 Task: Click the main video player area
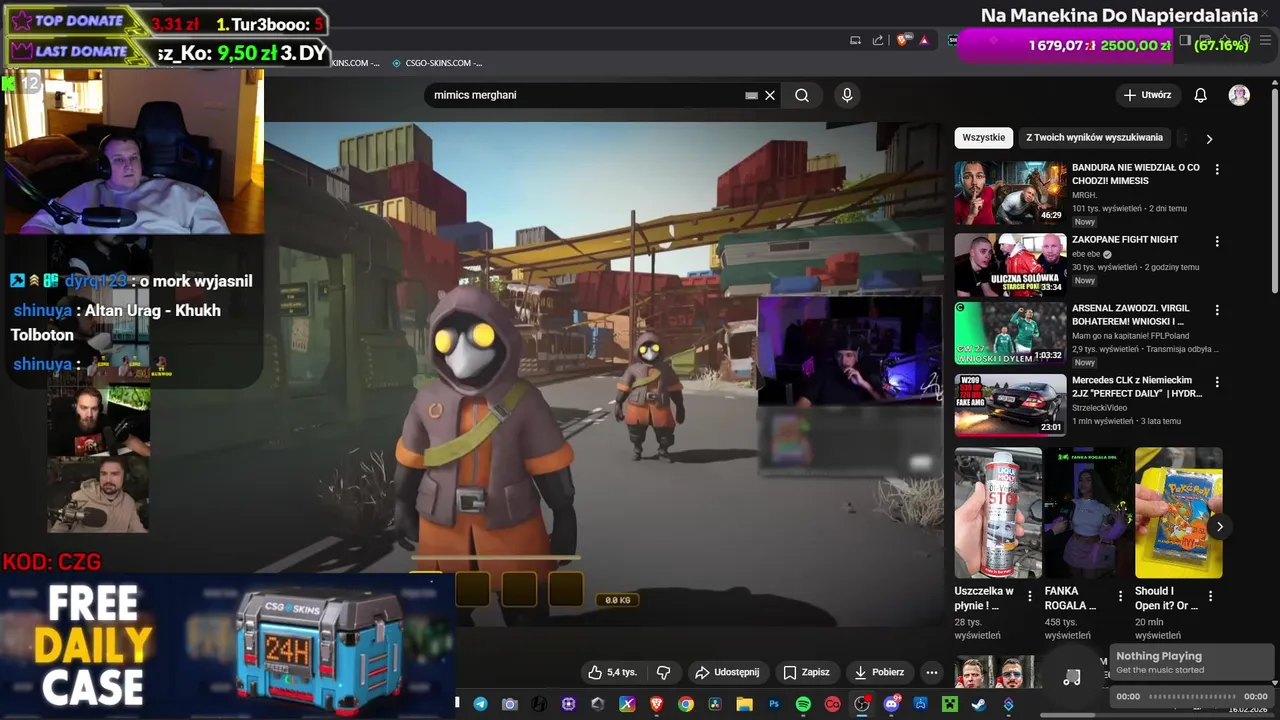click(x=604, y=375)
